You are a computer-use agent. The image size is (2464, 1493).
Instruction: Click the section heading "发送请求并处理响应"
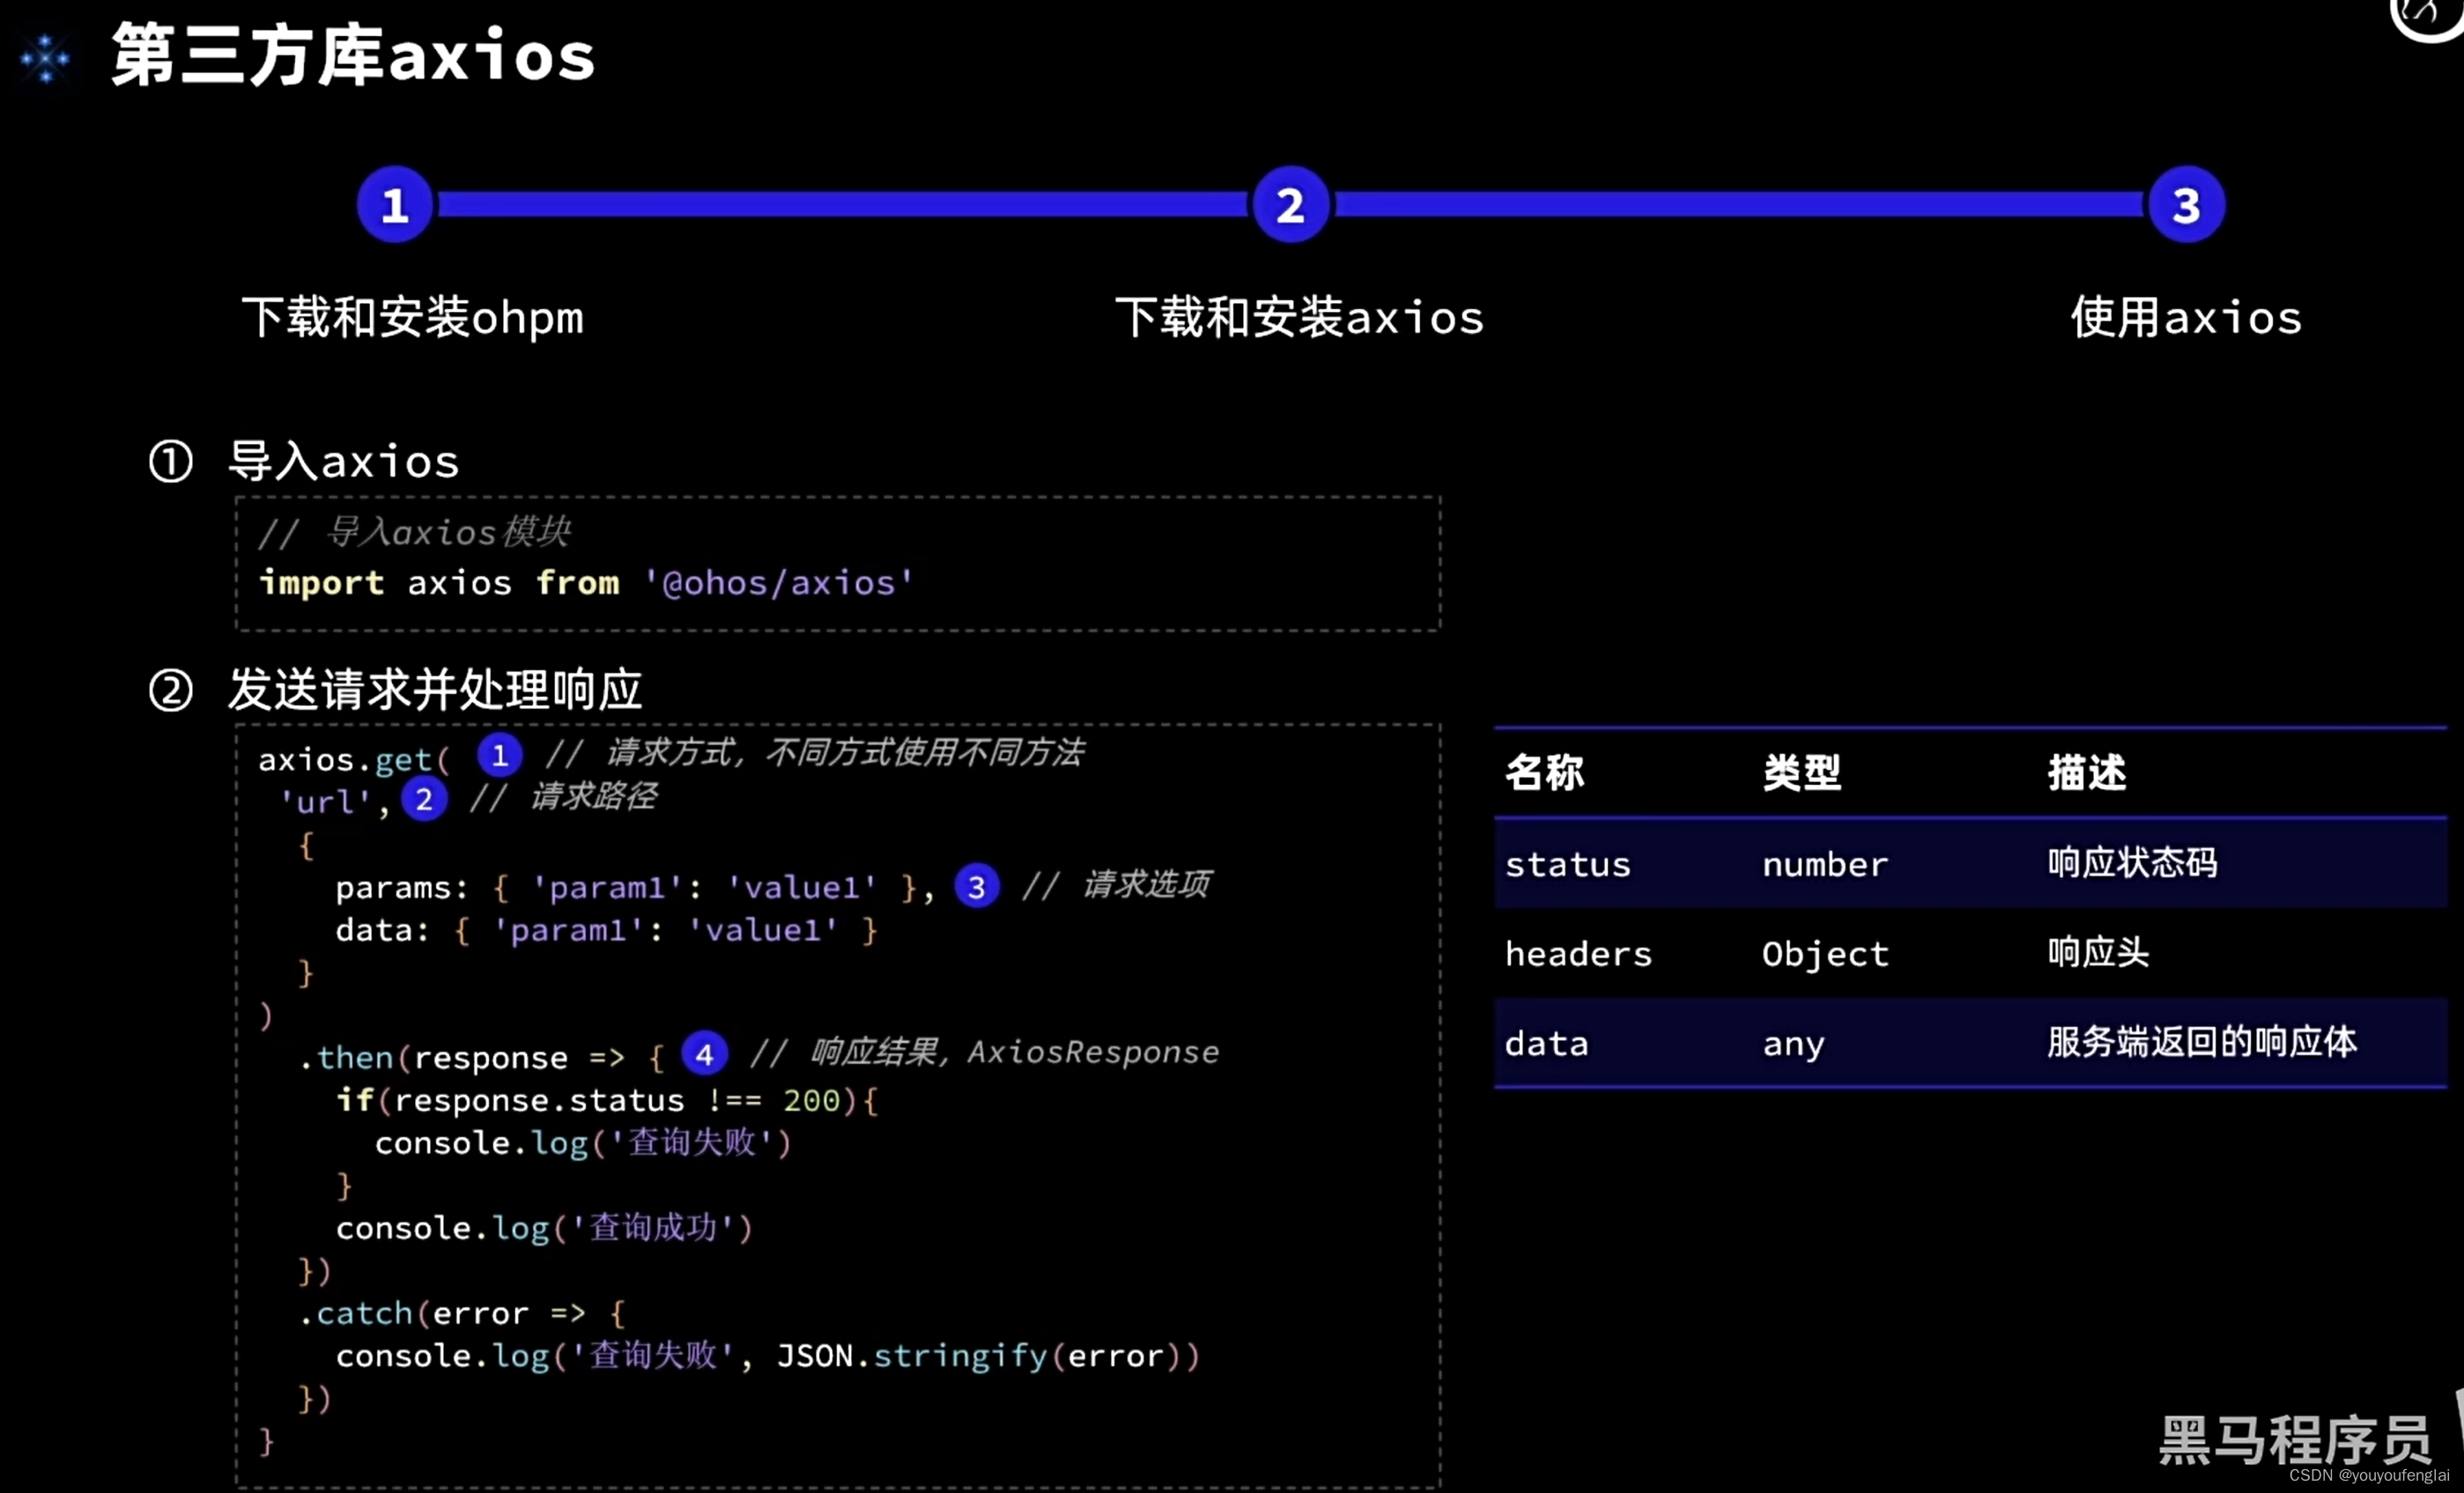tap(436, 690)
